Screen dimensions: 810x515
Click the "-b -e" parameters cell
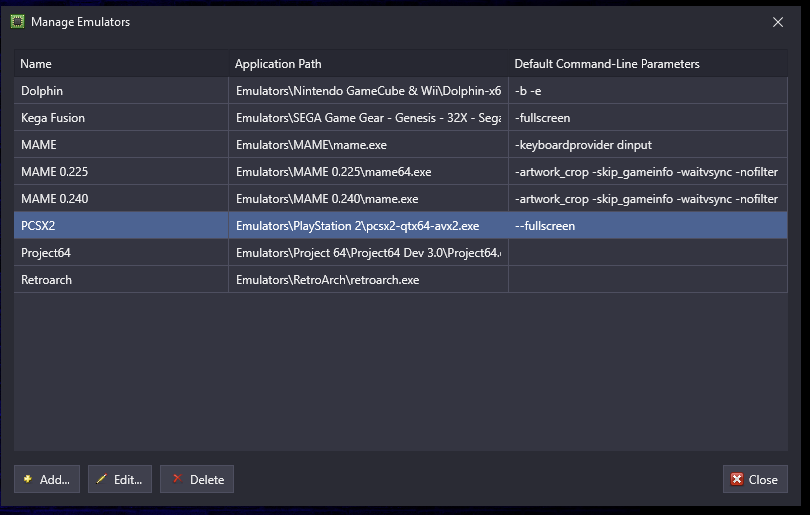648,90
